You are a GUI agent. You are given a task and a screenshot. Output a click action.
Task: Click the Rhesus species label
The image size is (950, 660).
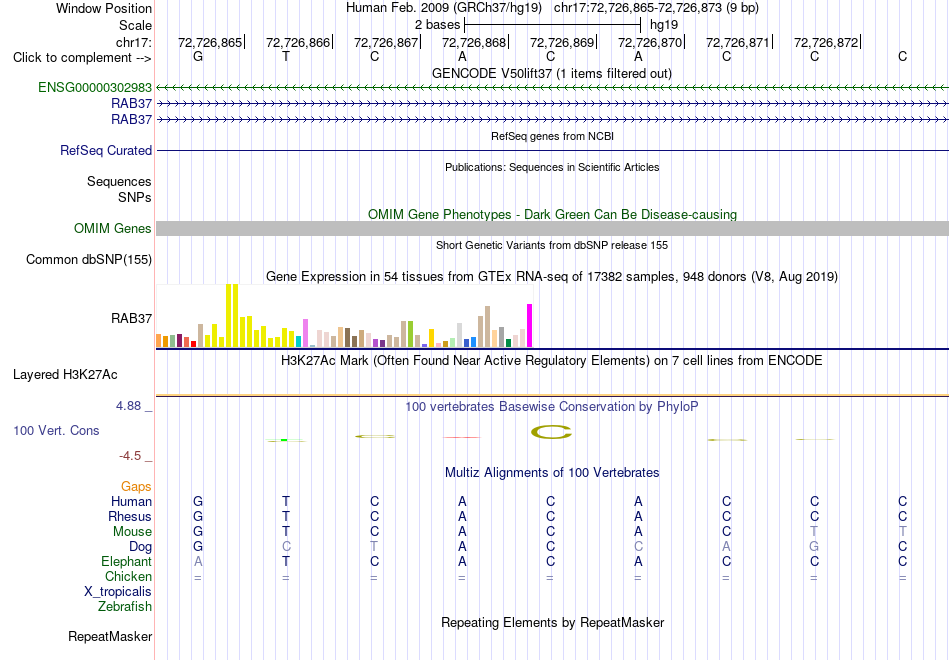click(130, 516)
